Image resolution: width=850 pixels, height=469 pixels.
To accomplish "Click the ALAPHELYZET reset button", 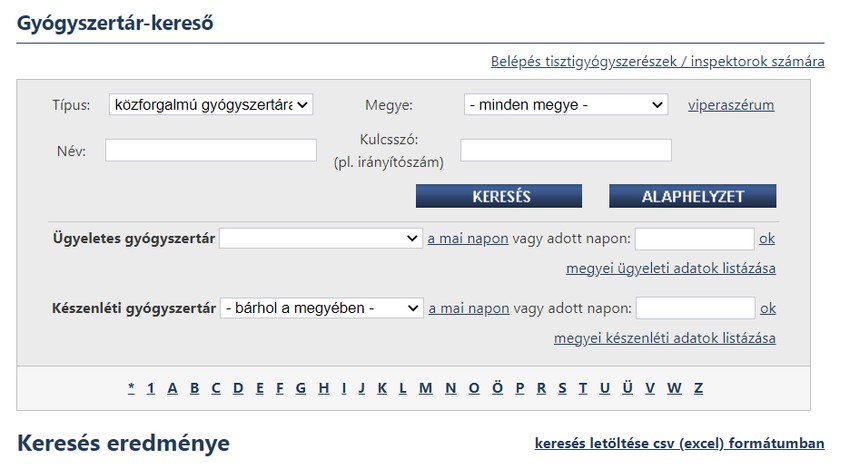I will click(692, 196).
